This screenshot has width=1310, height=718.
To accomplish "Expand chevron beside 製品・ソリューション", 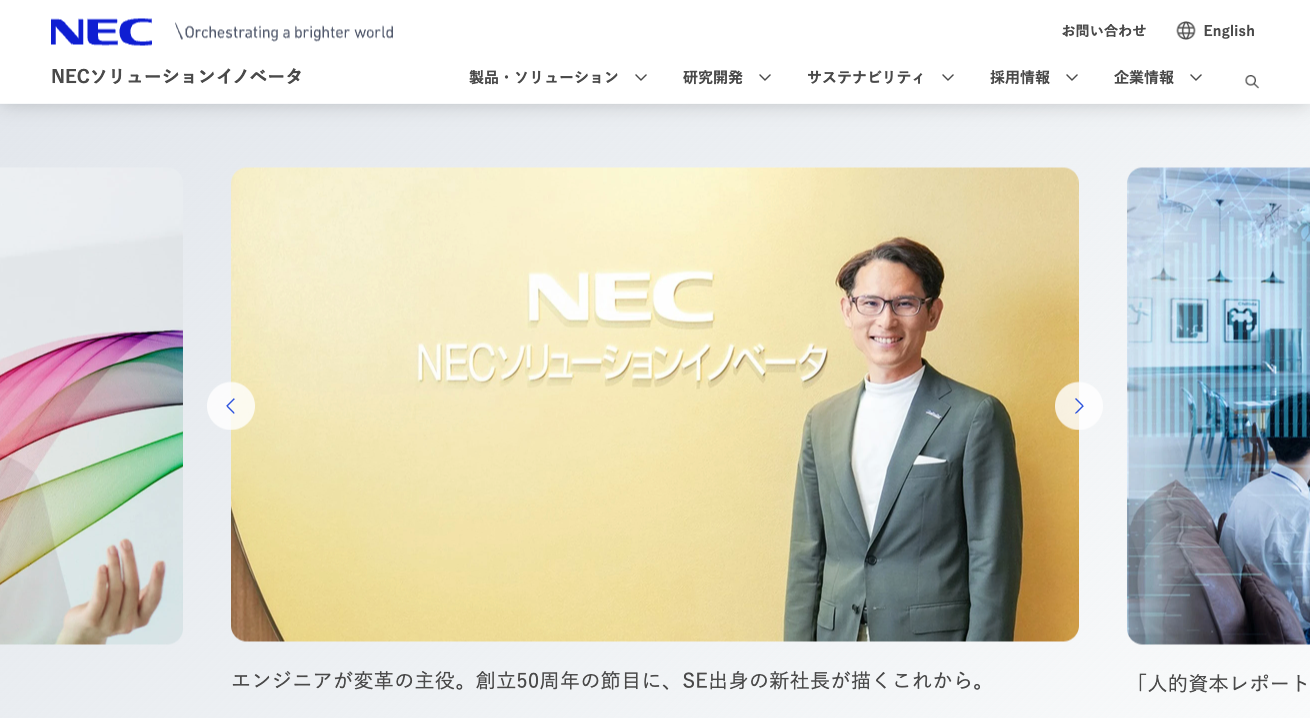I will (x=641, y=77).
